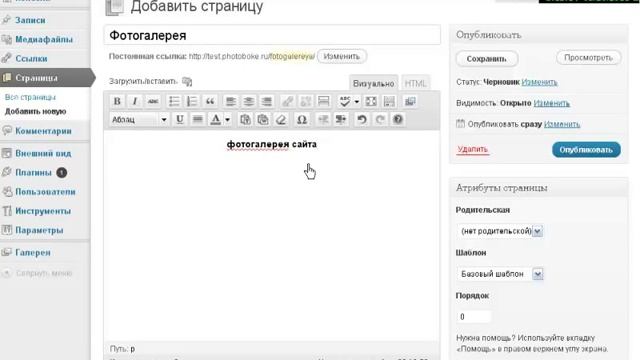Change Видимость via Изменить link

click(551, 103)
